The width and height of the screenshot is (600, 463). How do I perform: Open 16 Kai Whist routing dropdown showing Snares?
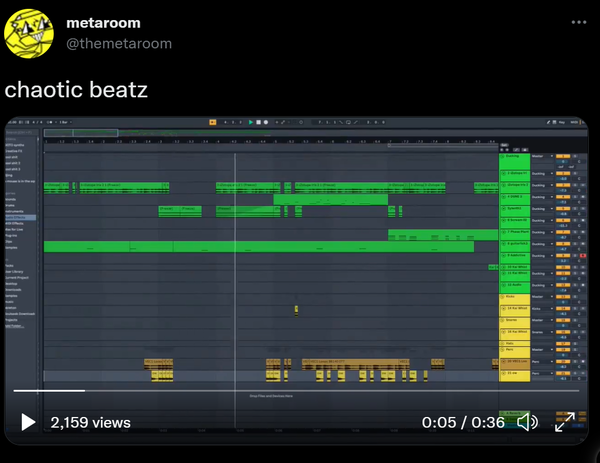pos(542,332)
